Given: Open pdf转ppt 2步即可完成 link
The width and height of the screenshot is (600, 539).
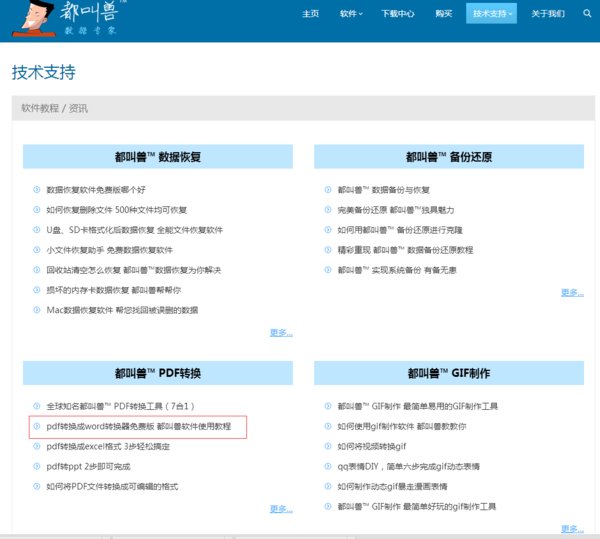Looking at the screenshot, I should 88,466.
